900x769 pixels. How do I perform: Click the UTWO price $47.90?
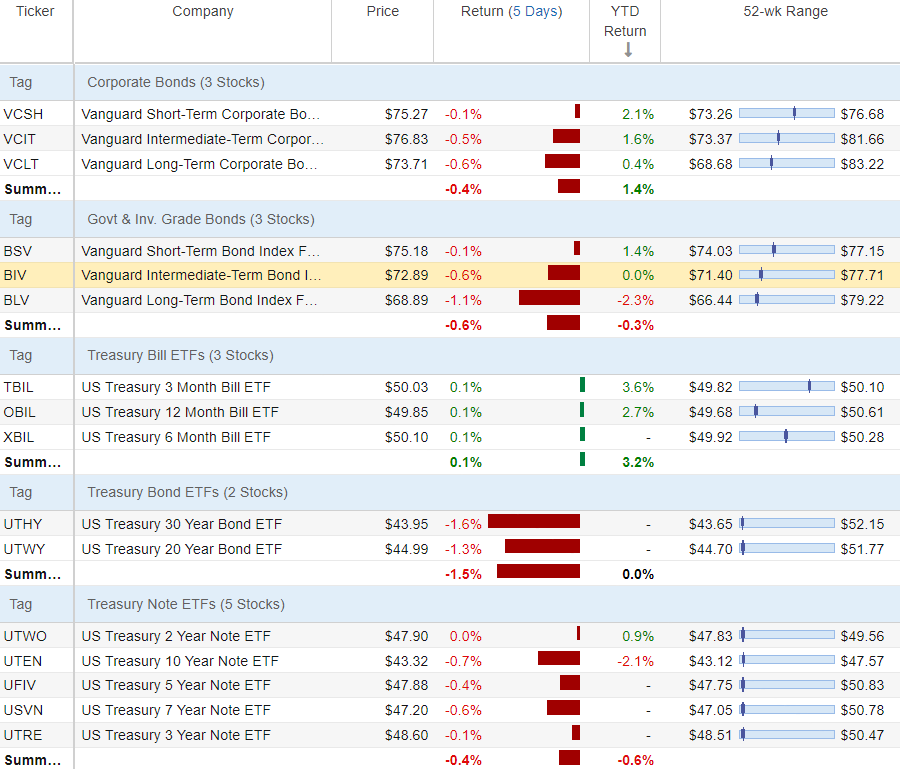tap(406, 636)
